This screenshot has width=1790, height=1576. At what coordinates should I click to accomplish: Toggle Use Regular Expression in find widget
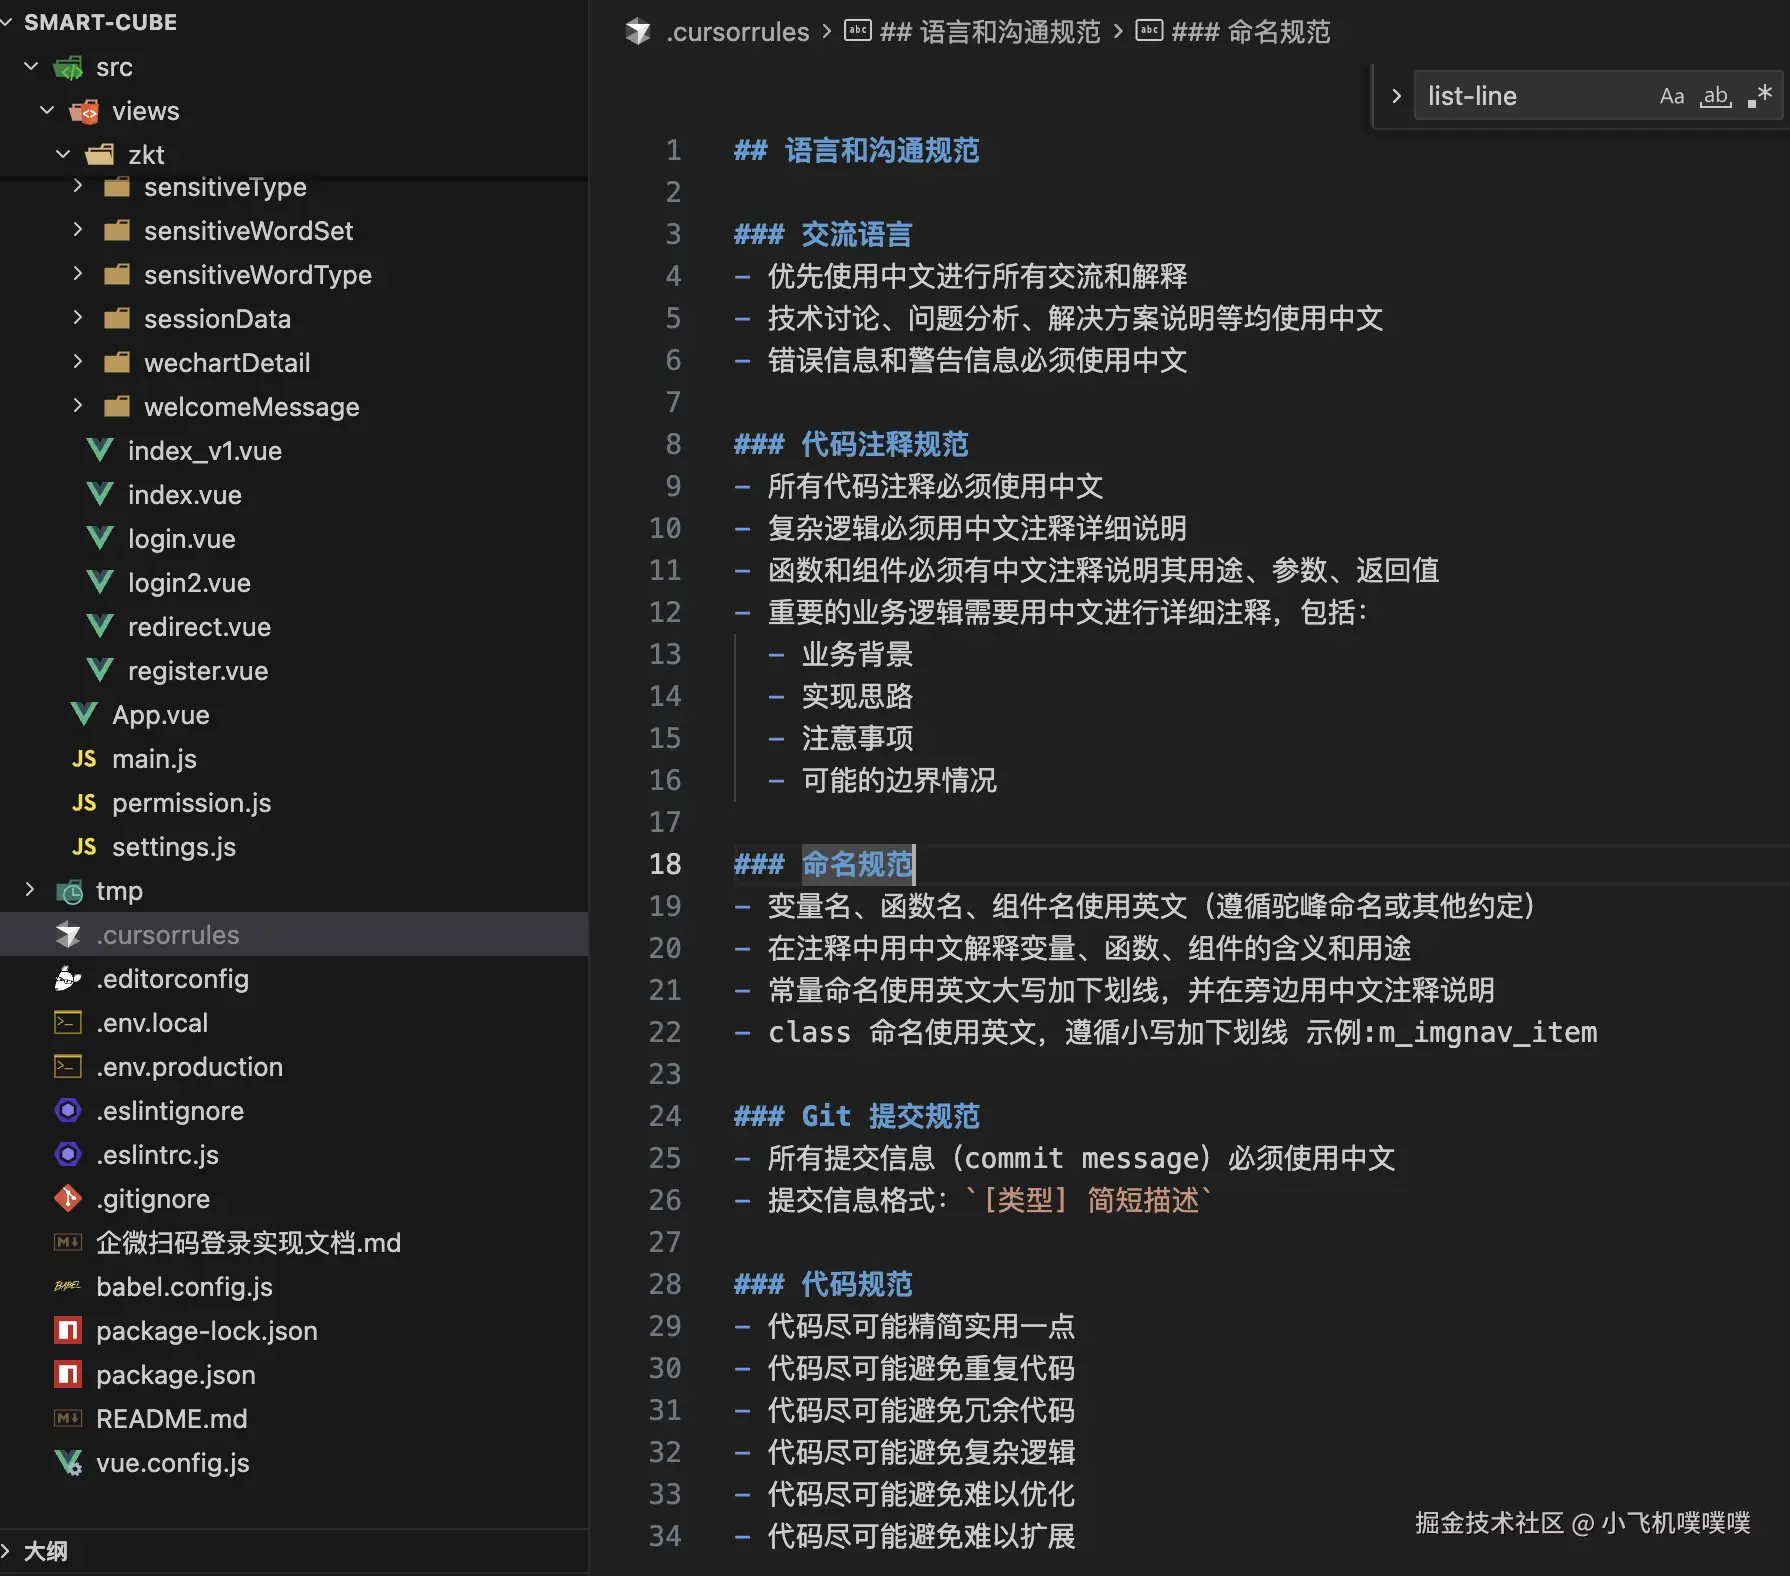pos(1760,96)
